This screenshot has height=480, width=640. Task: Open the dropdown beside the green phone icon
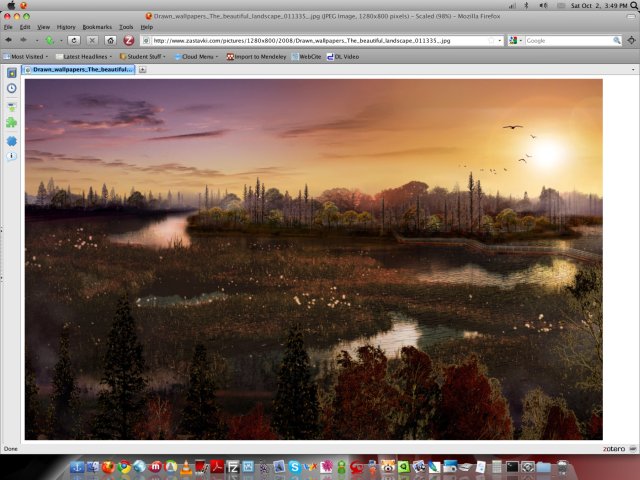click(x=61, y=41)
